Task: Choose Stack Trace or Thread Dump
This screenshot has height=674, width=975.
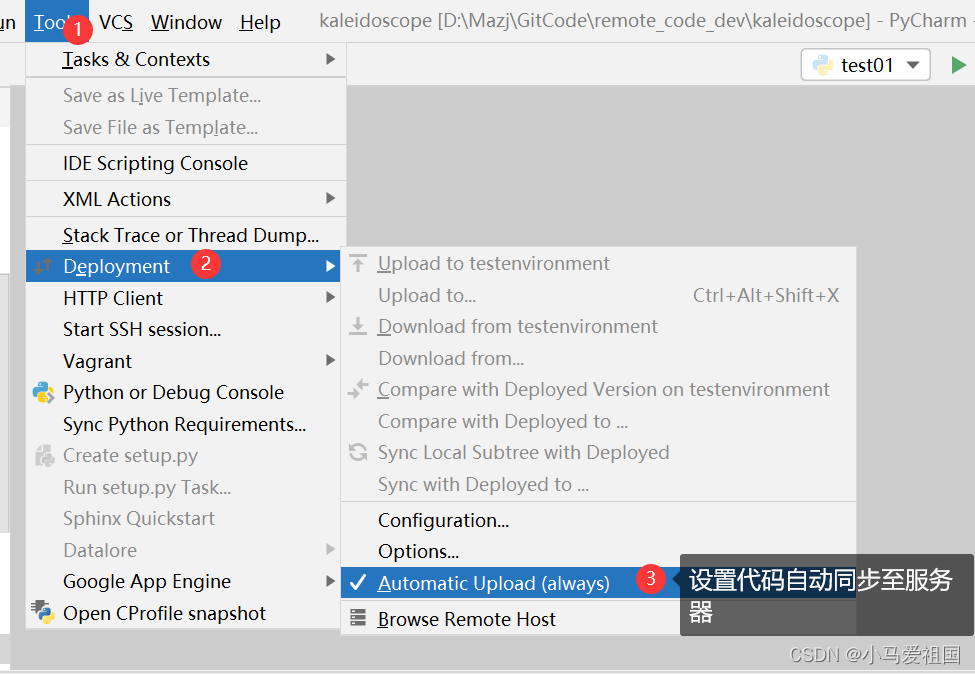Action: pos(186,235)
